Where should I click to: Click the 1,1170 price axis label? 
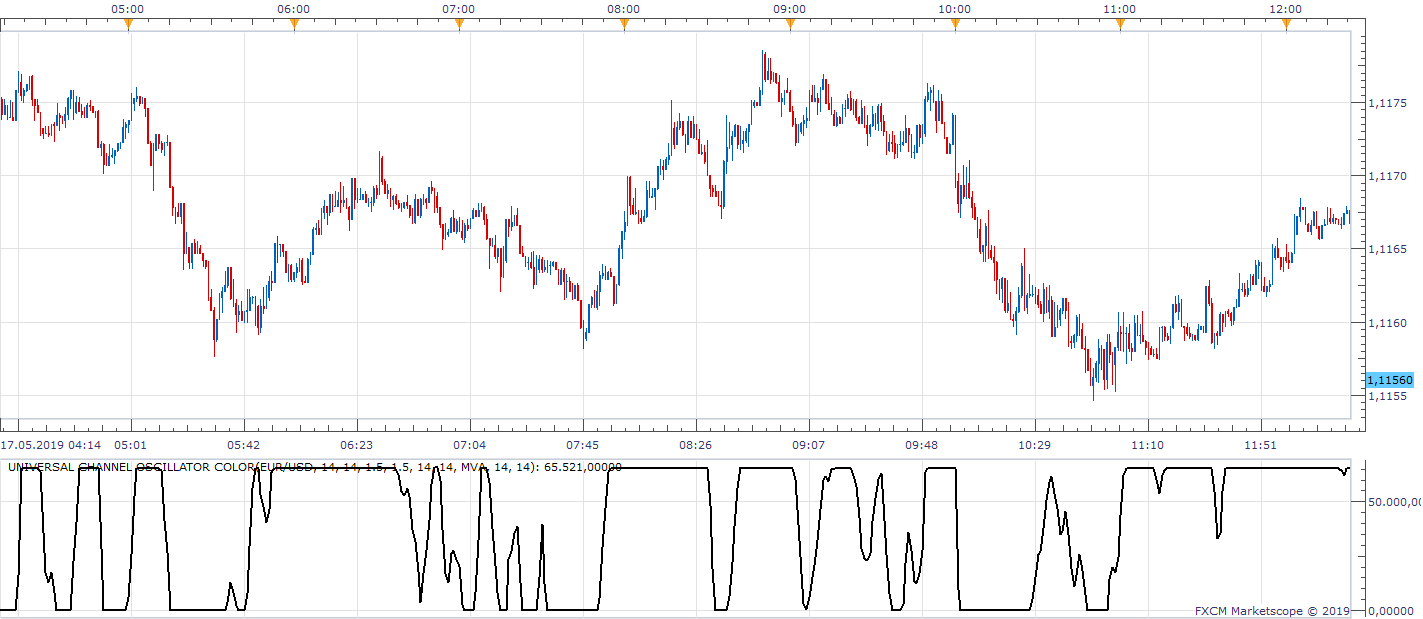(x=1387, y=176)
